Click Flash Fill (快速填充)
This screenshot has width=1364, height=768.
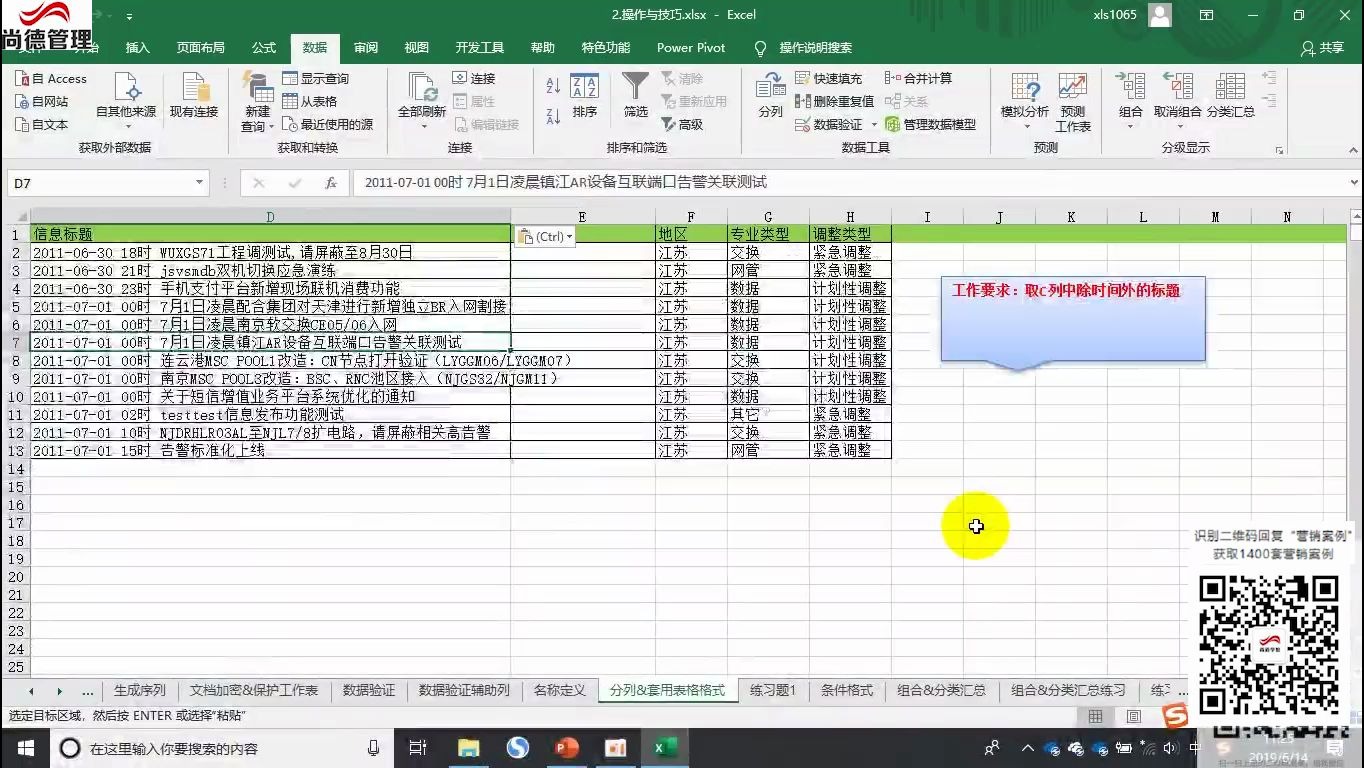click(x=828, y=79)
